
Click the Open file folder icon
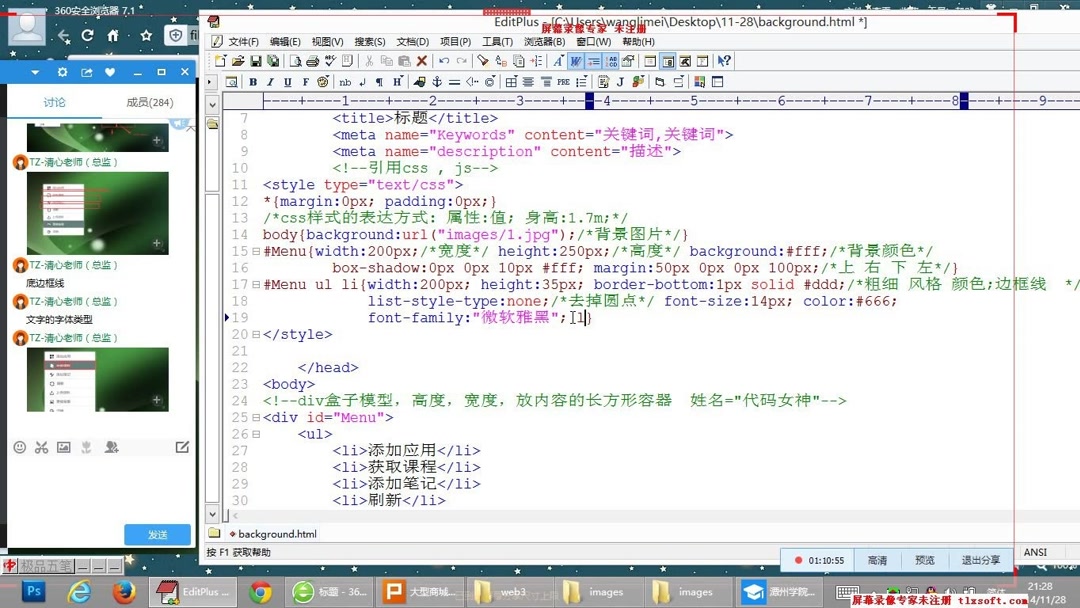click(x=238, y=61)
